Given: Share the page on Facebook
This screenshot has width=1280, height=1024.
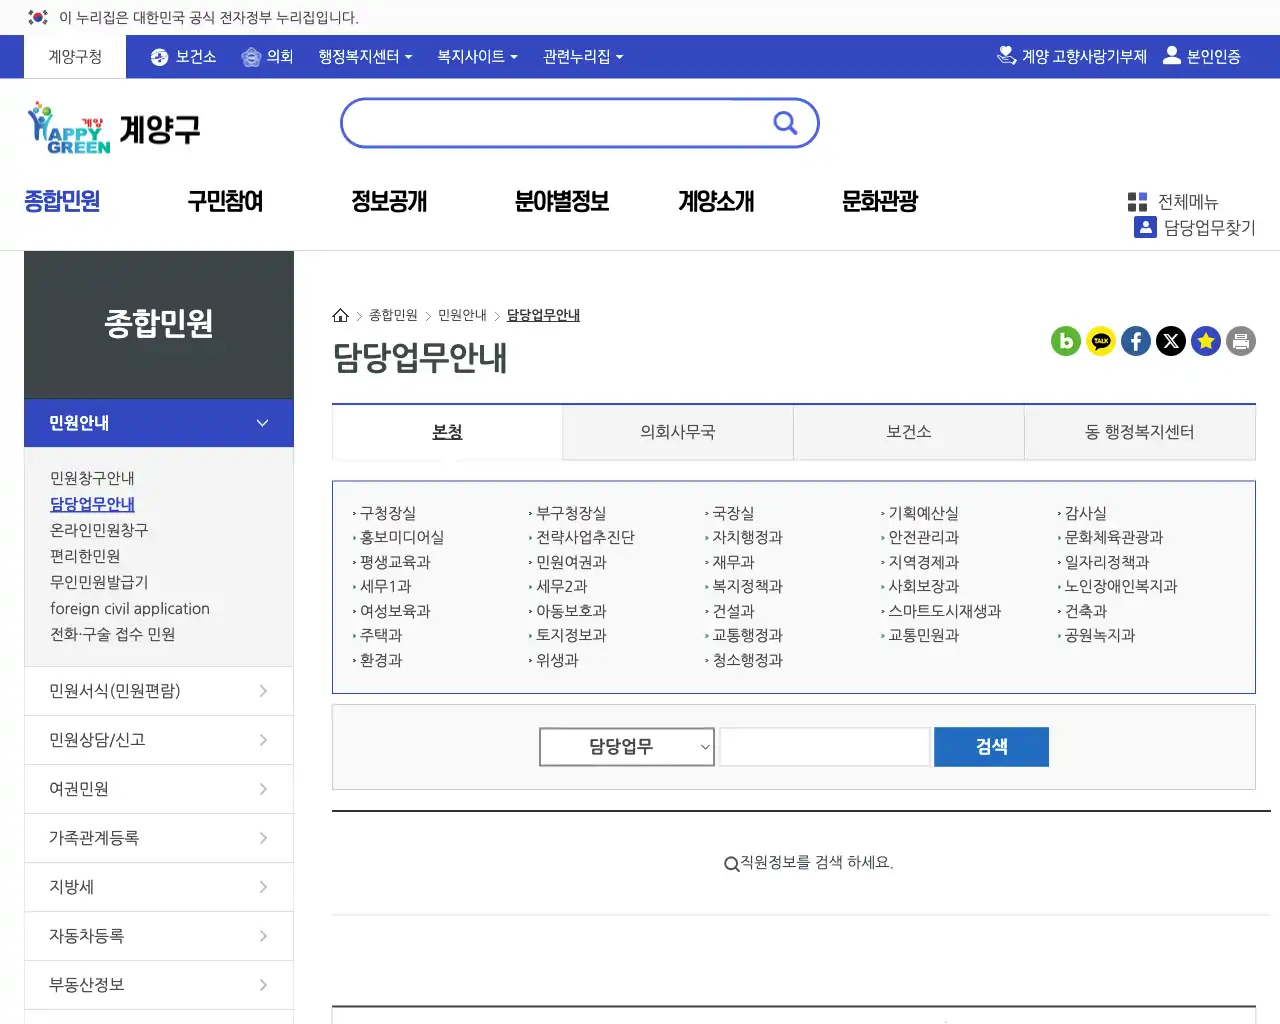Looking at the screenshot, I should coord(1136,341).
